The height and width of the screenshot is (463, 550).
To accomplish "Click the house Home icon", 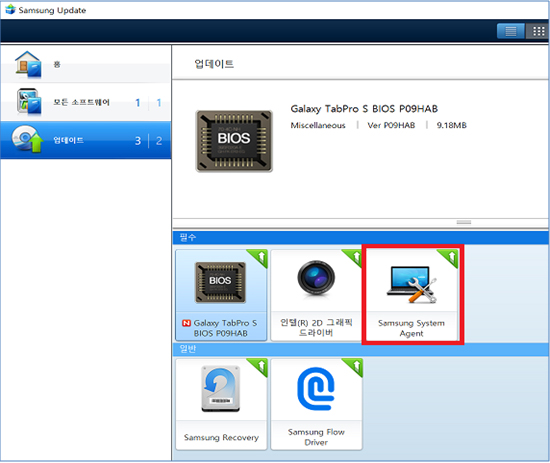I will pos(28,65).
